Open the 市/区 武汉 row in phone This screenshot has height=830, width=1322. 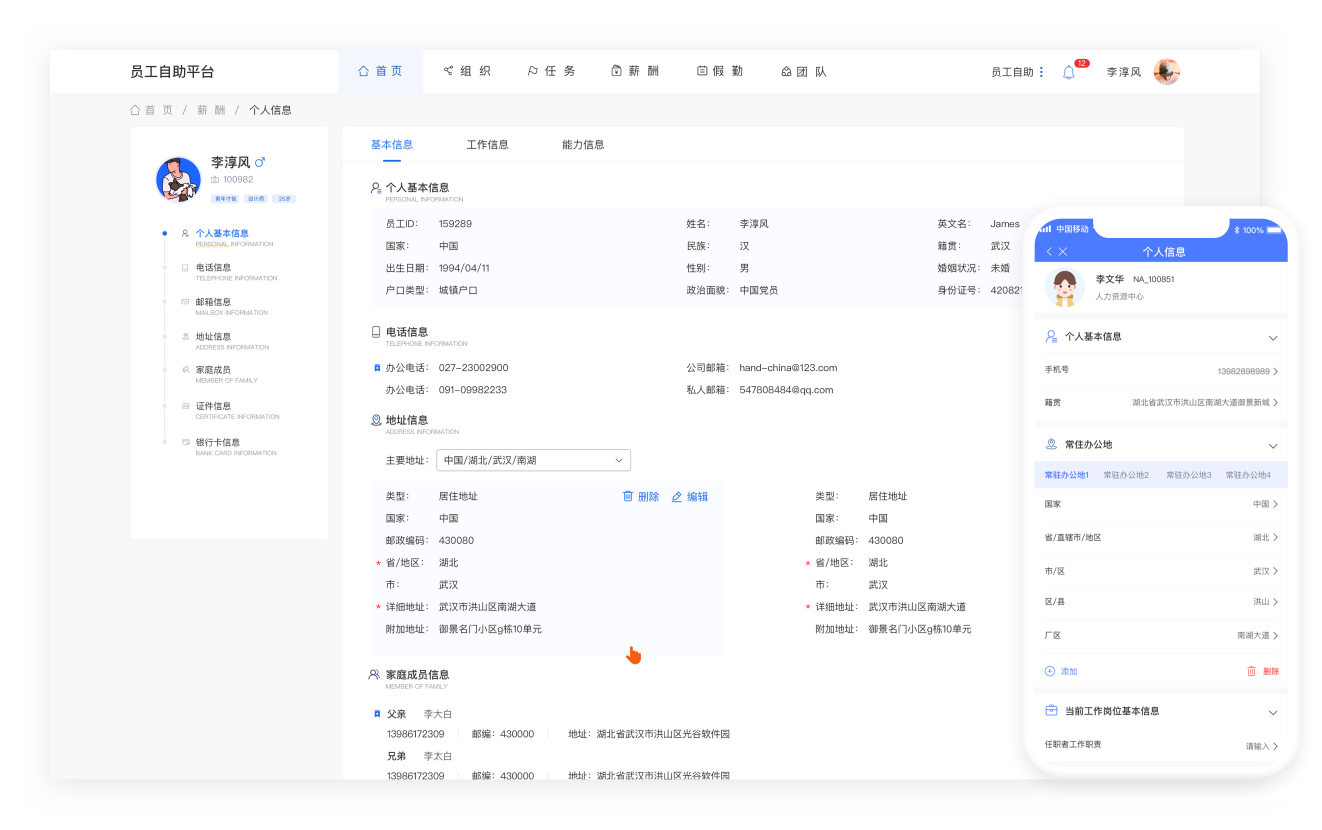tap(1161, 571)
